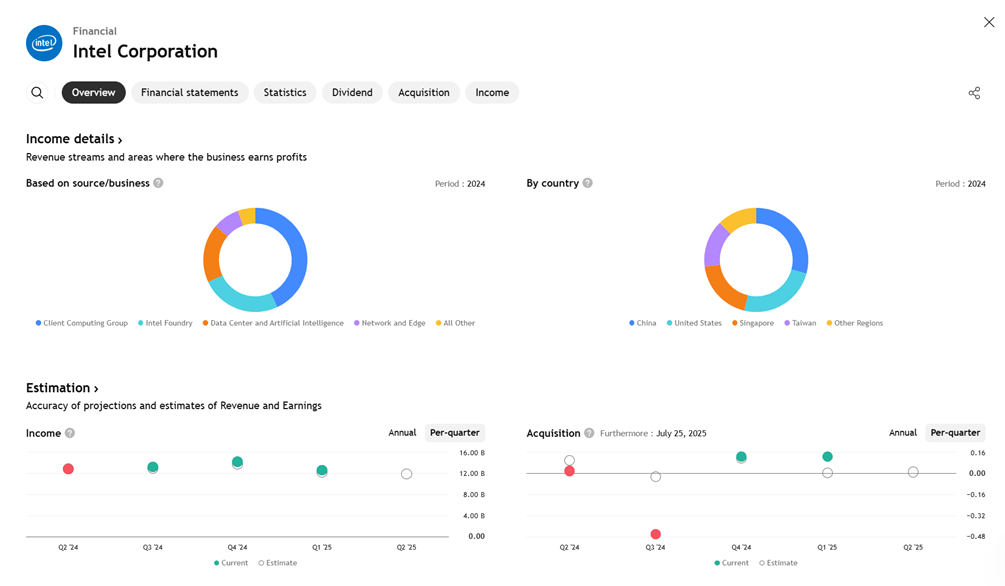Screen dimensions: 1005x586
Task: Click the 'Period : 2024' label for source/business
Action: [460, 183]
